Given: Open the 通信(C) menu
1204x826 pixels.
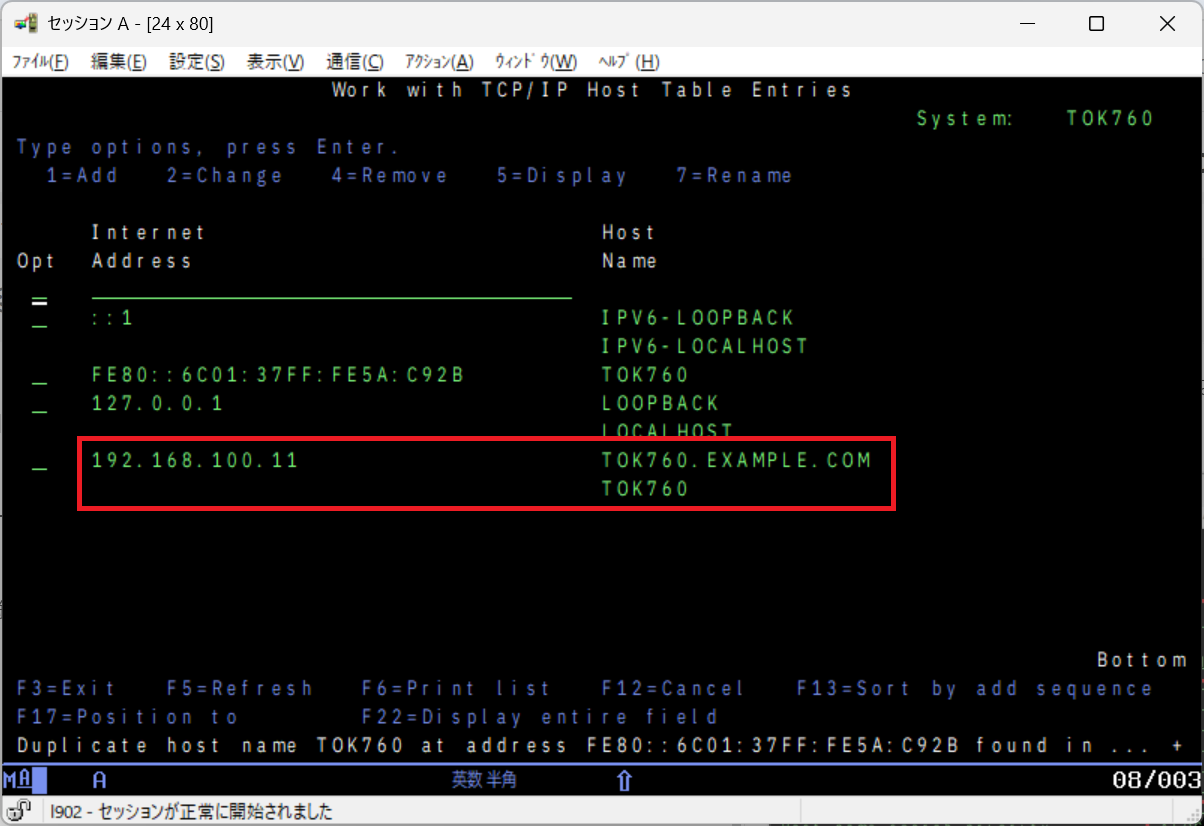Looking at the screenshot, I should coord(354,62).
